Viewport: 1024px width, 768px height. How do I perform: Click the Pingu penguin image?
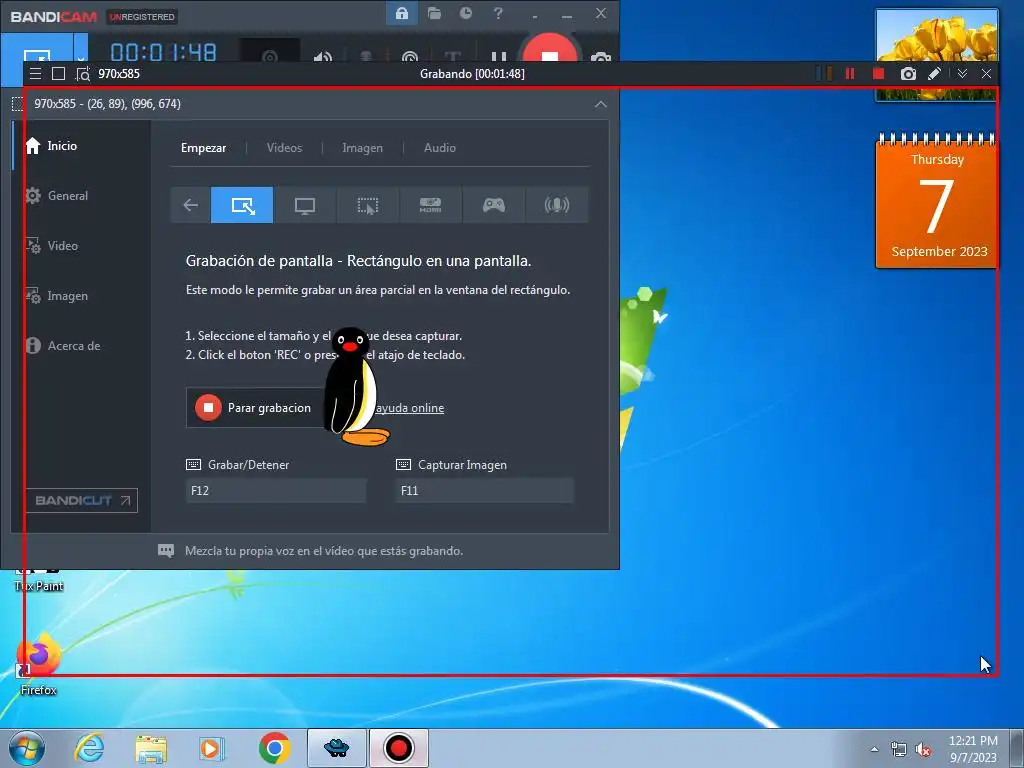tap(355, 387)
